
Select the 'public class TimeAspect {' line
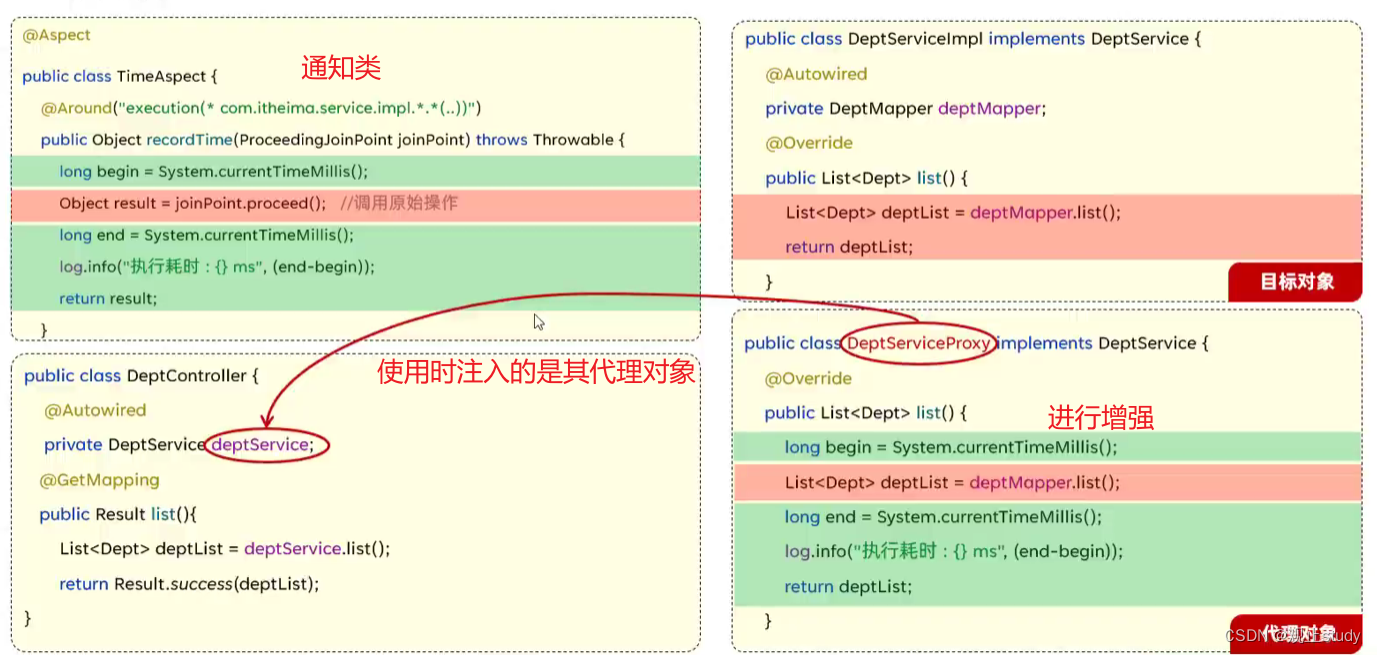pos(119,76)
